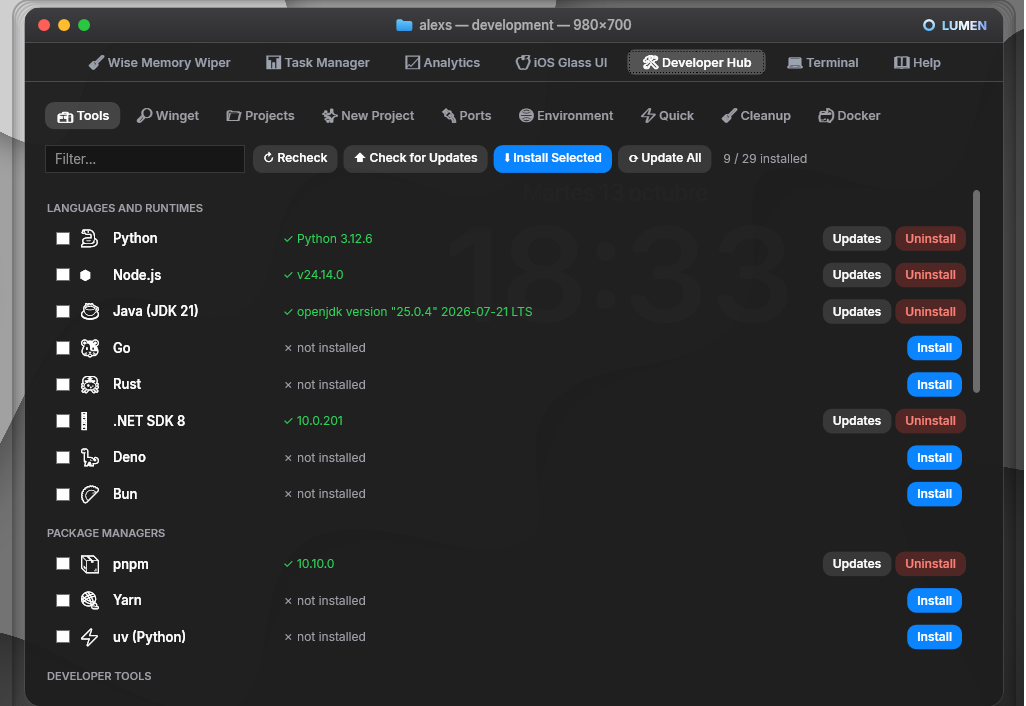Check the uv (Python) checkbox
The width and height of the screenshot is (1026, 706).
pyautogui.click(x=63, y=637)
